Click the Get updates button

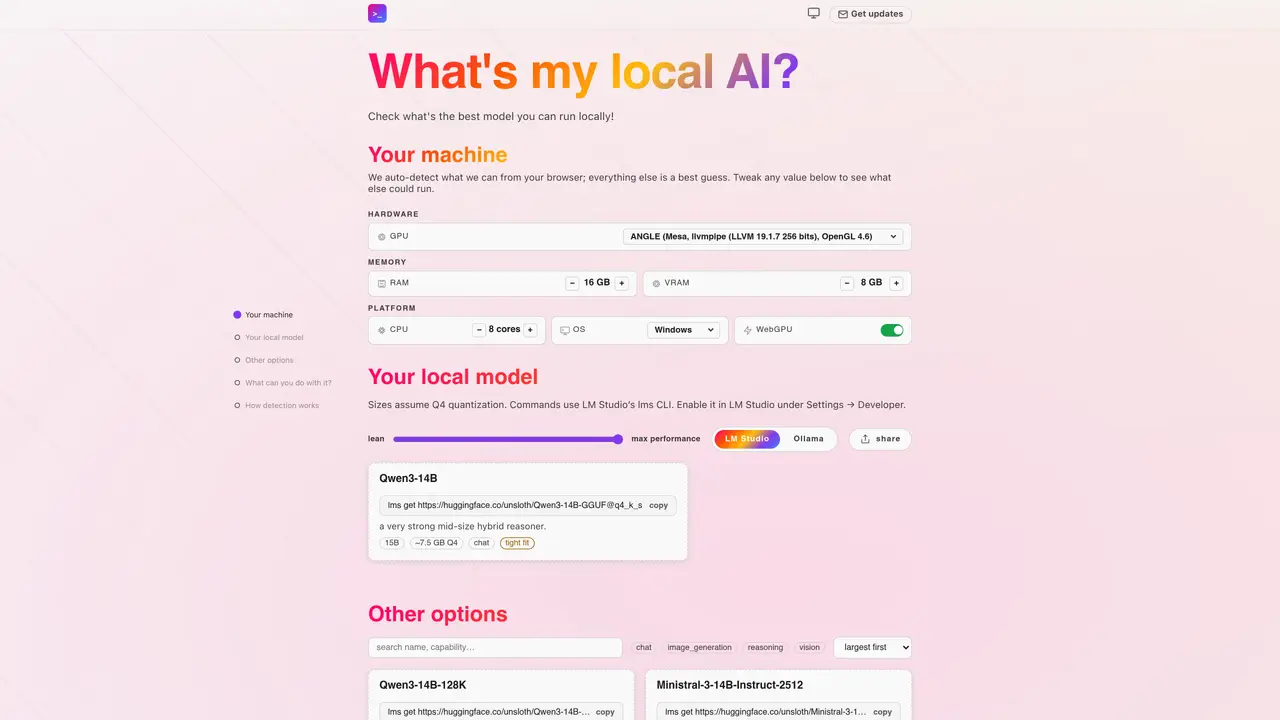point(870,14)
